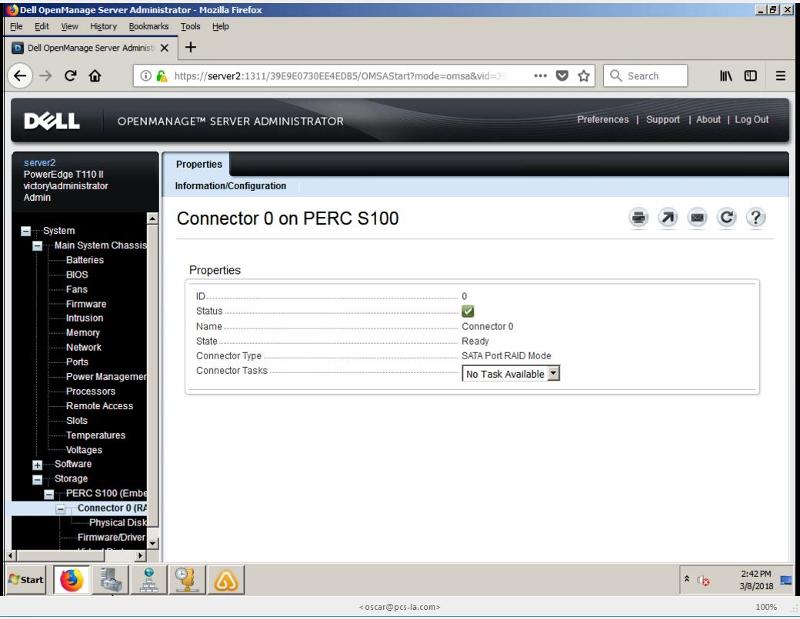Screen dimensions: 800x619
Task: Collapse the Storage tree node
Action: (37, 480)
